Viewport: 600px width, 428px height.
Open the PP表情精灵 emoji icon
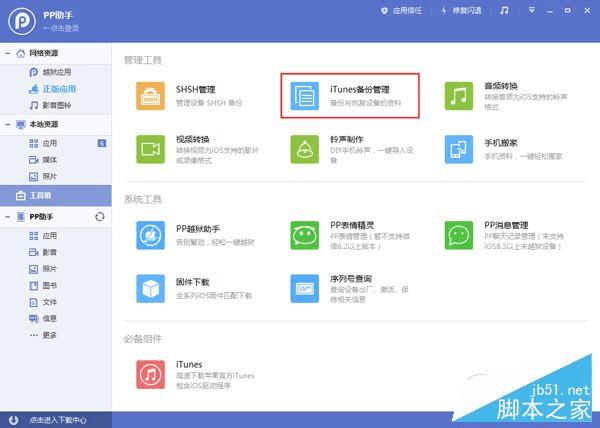point(305,235)
